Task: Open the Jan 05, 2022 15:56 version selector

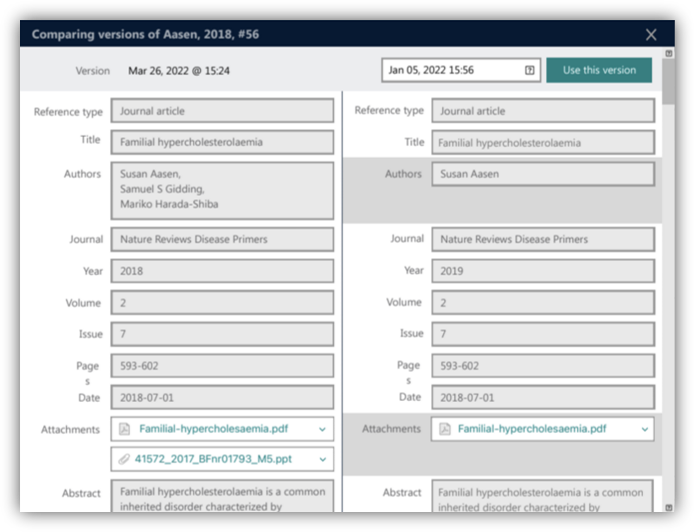Action: 461,70
